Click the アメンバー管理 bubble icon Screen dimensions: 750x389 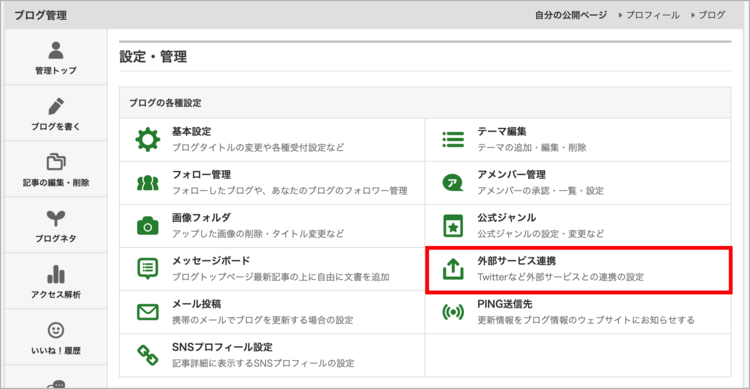pyautogui.click(x=453, y=183)
